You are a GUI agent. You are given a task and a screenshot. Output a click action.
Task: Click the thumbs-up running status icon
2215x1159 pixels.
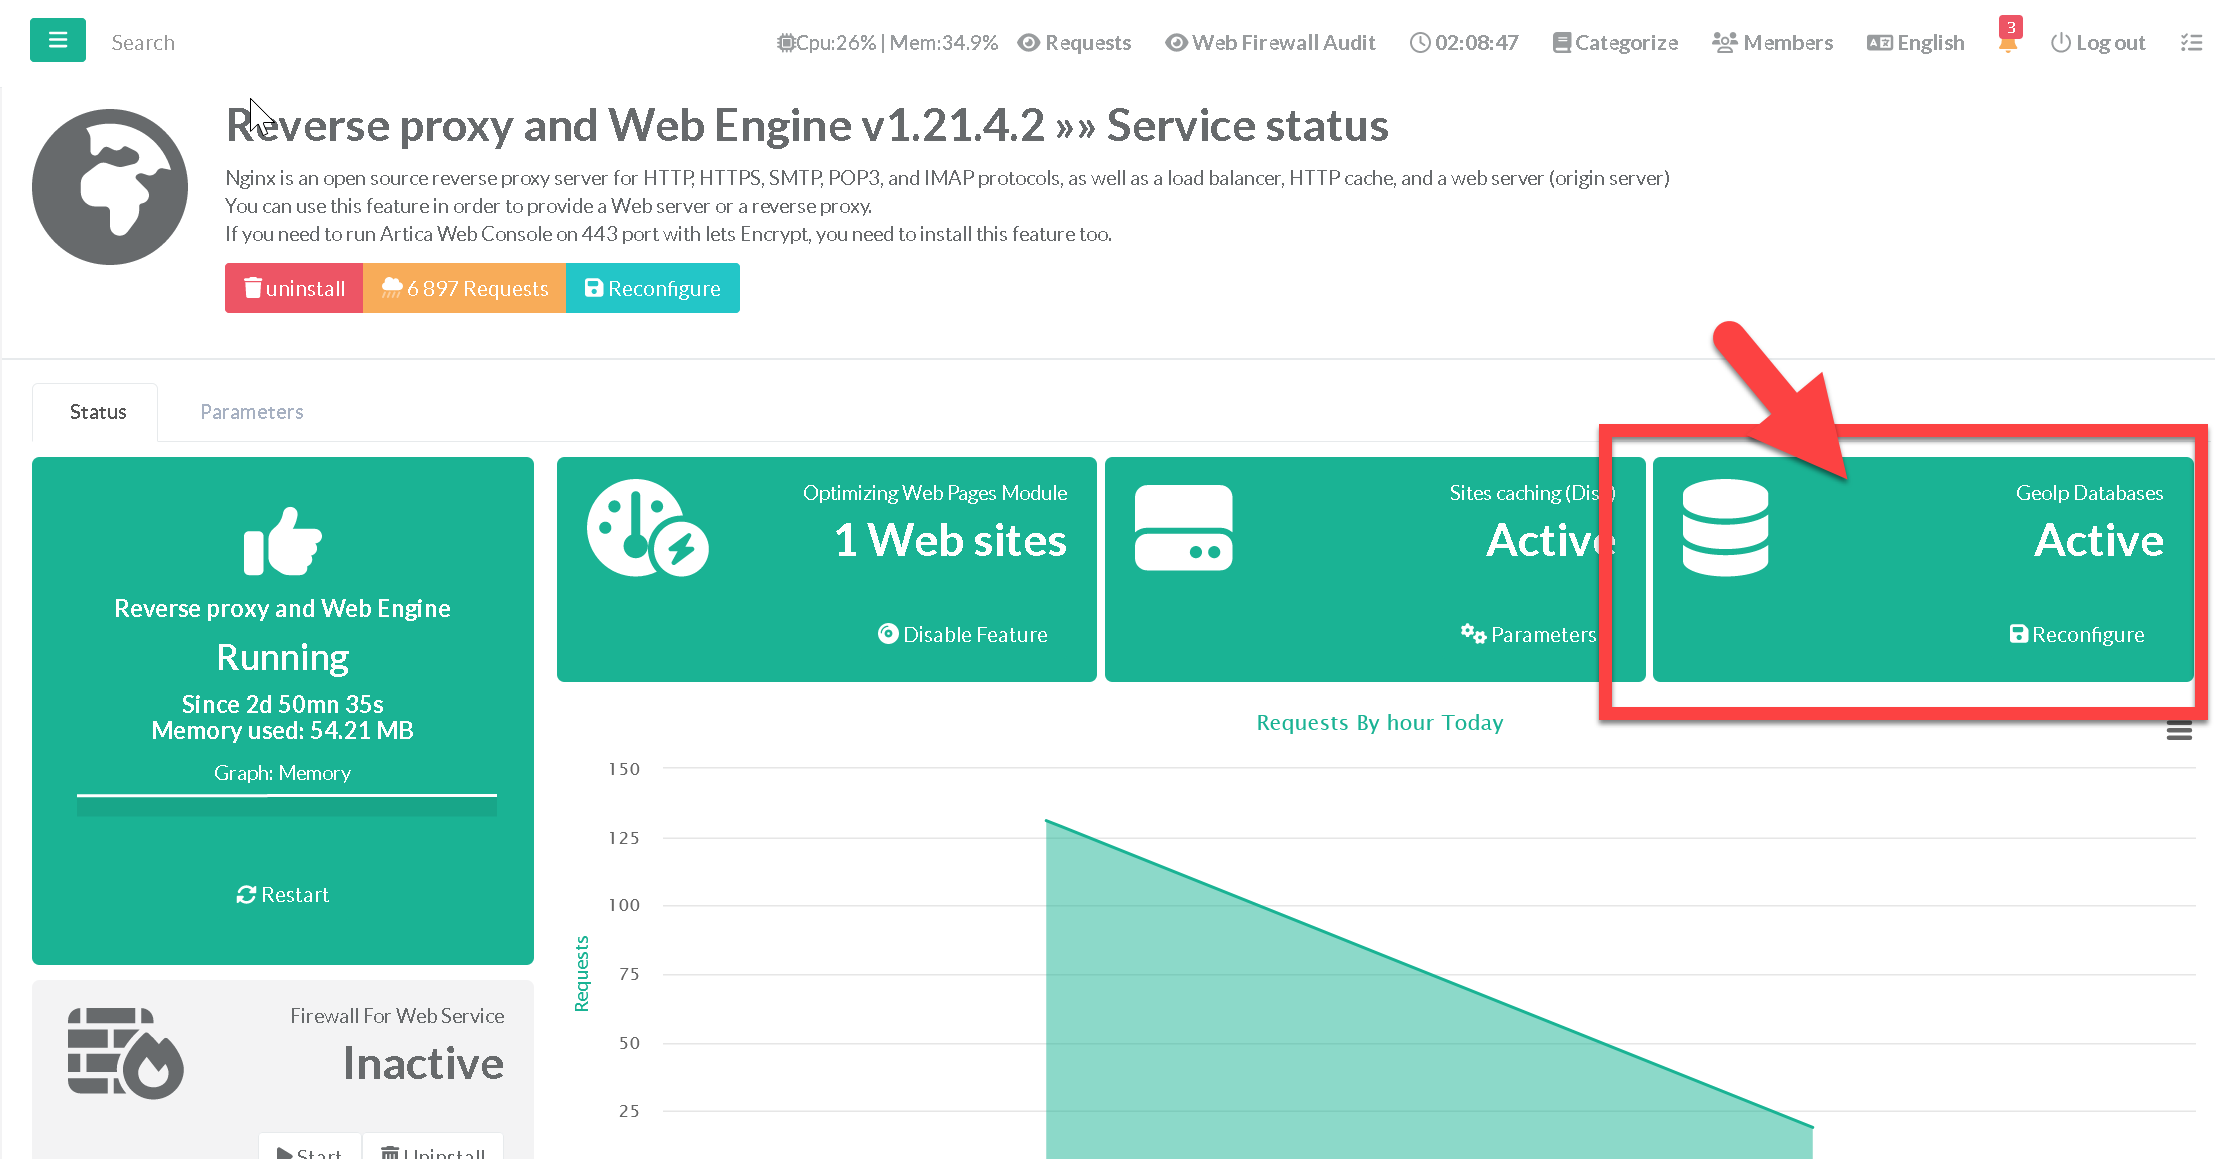(x=282, y=541)
